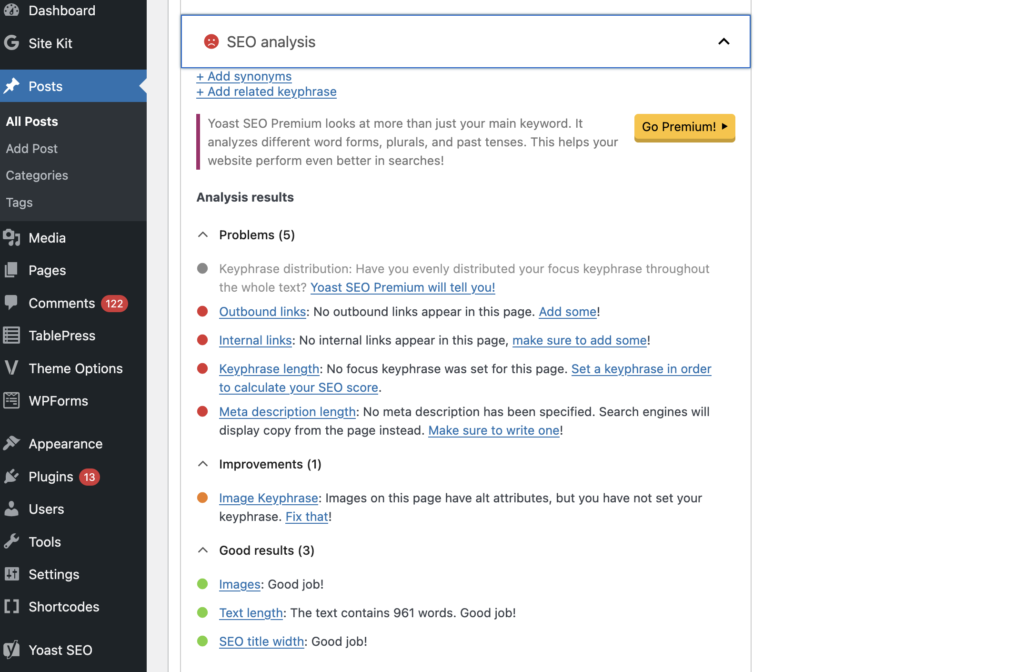Click the Site Kit Google icon
This screenshot has width=1024, height=672.
coord(11,43)
